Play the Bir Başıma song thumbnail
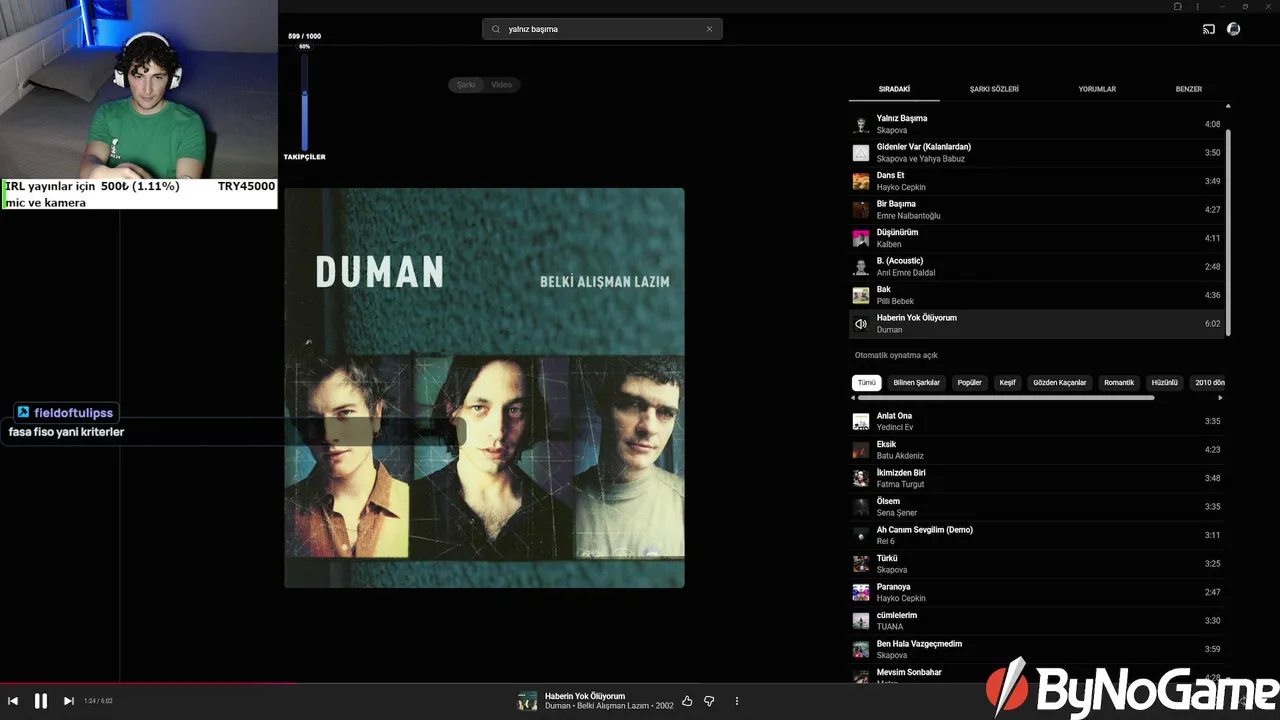The height and width of the screenshot is (720, 1280). click(x=861, y=210)
